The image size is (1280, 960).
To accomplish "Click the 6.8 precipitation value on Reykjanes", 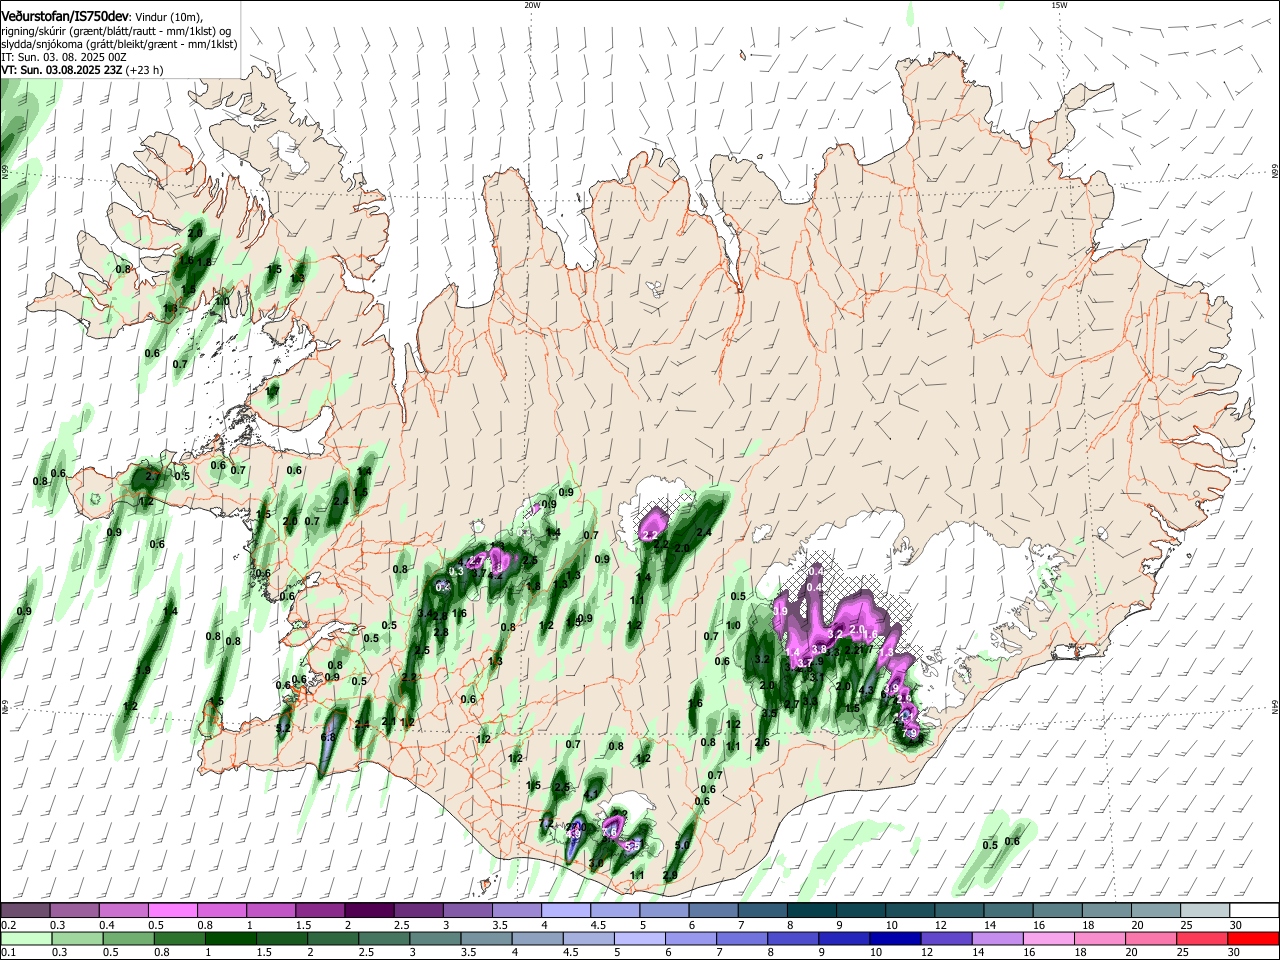I will [328, 737].
